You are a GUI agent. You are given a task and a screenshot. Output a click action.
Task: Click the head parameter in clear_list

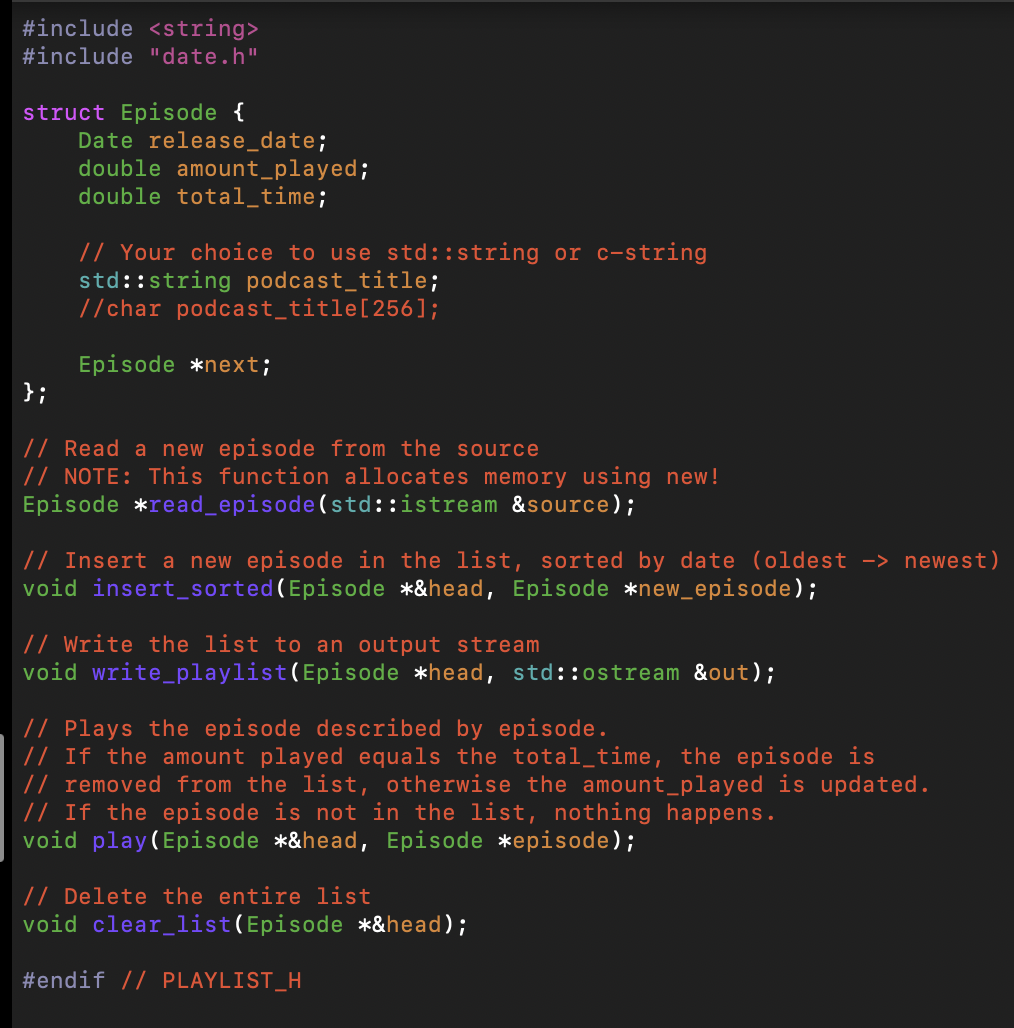point(412,924)
